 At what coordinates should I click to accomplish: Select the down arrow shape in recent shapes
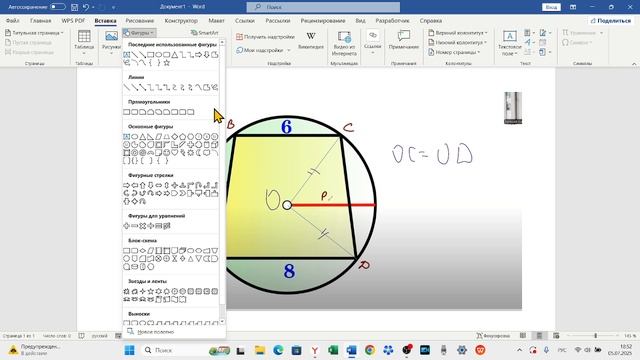(x=207, y=55)
